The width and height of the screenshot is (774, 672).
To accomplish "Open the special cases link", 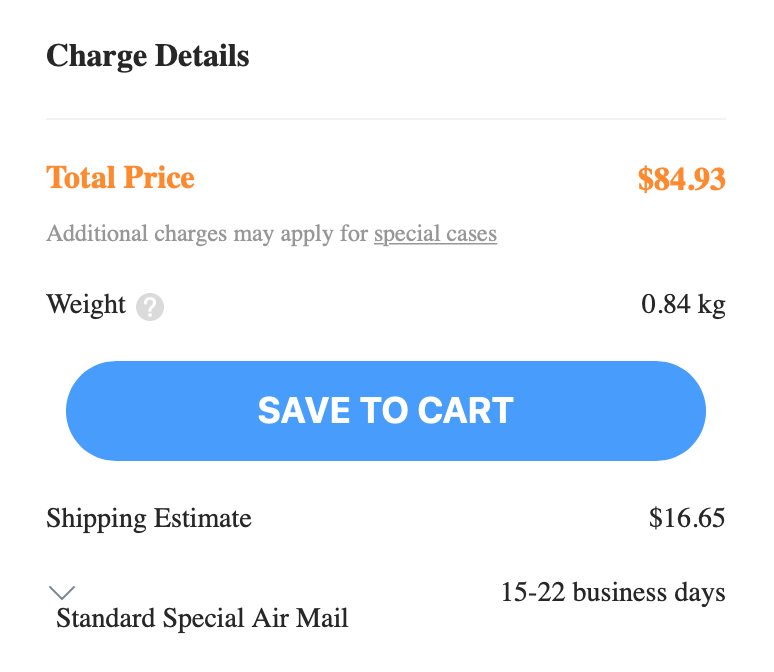I will coord(435,234).
